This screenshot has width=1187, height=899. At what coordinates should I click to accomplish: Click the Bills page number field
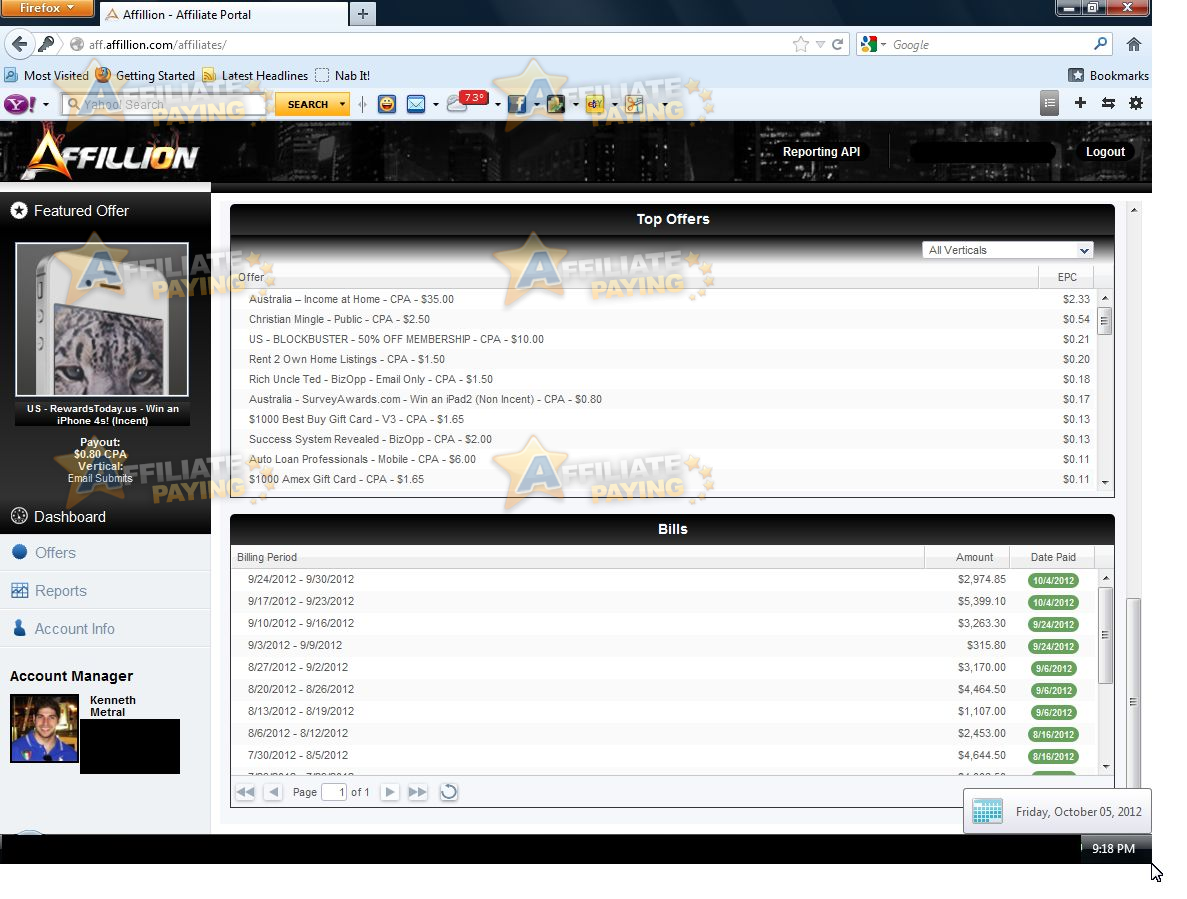334,792
